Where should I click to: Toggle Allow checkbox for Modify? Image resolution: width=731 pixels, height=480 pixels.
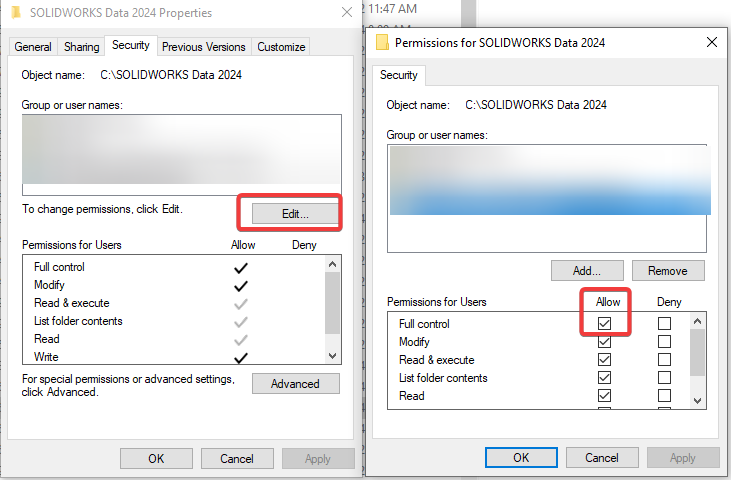click(604, 342)
